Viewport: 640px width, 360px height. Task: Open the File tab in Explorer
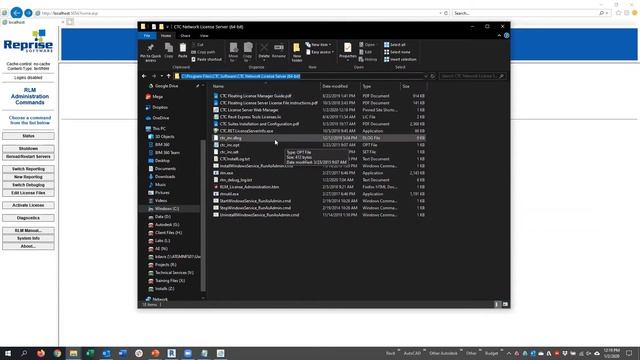click(x=147, y=36)
